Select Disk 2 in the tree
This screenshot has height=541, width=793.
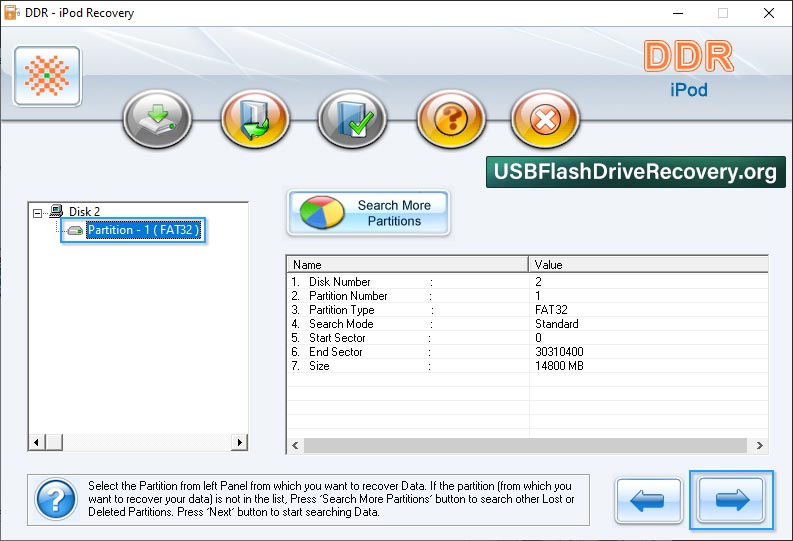click(84, 211)
